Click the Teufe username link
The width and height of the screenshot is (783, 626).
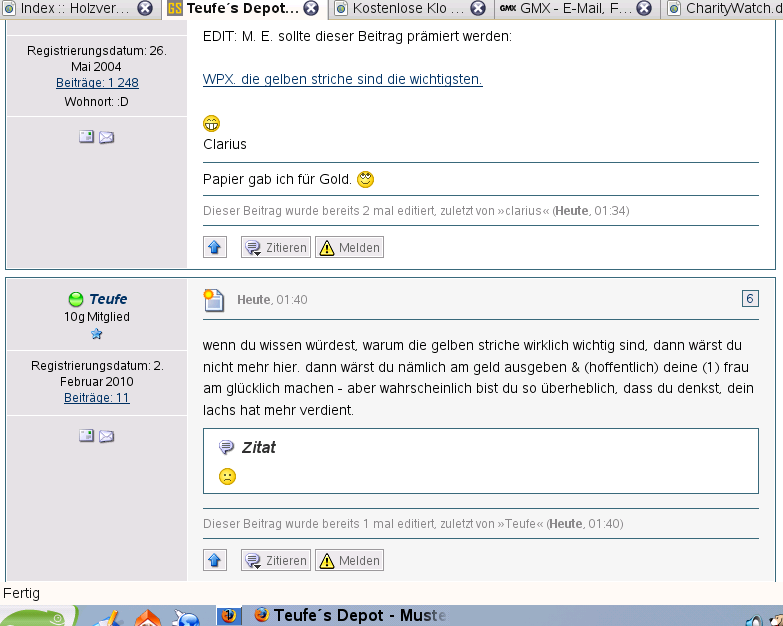point(107,299)
